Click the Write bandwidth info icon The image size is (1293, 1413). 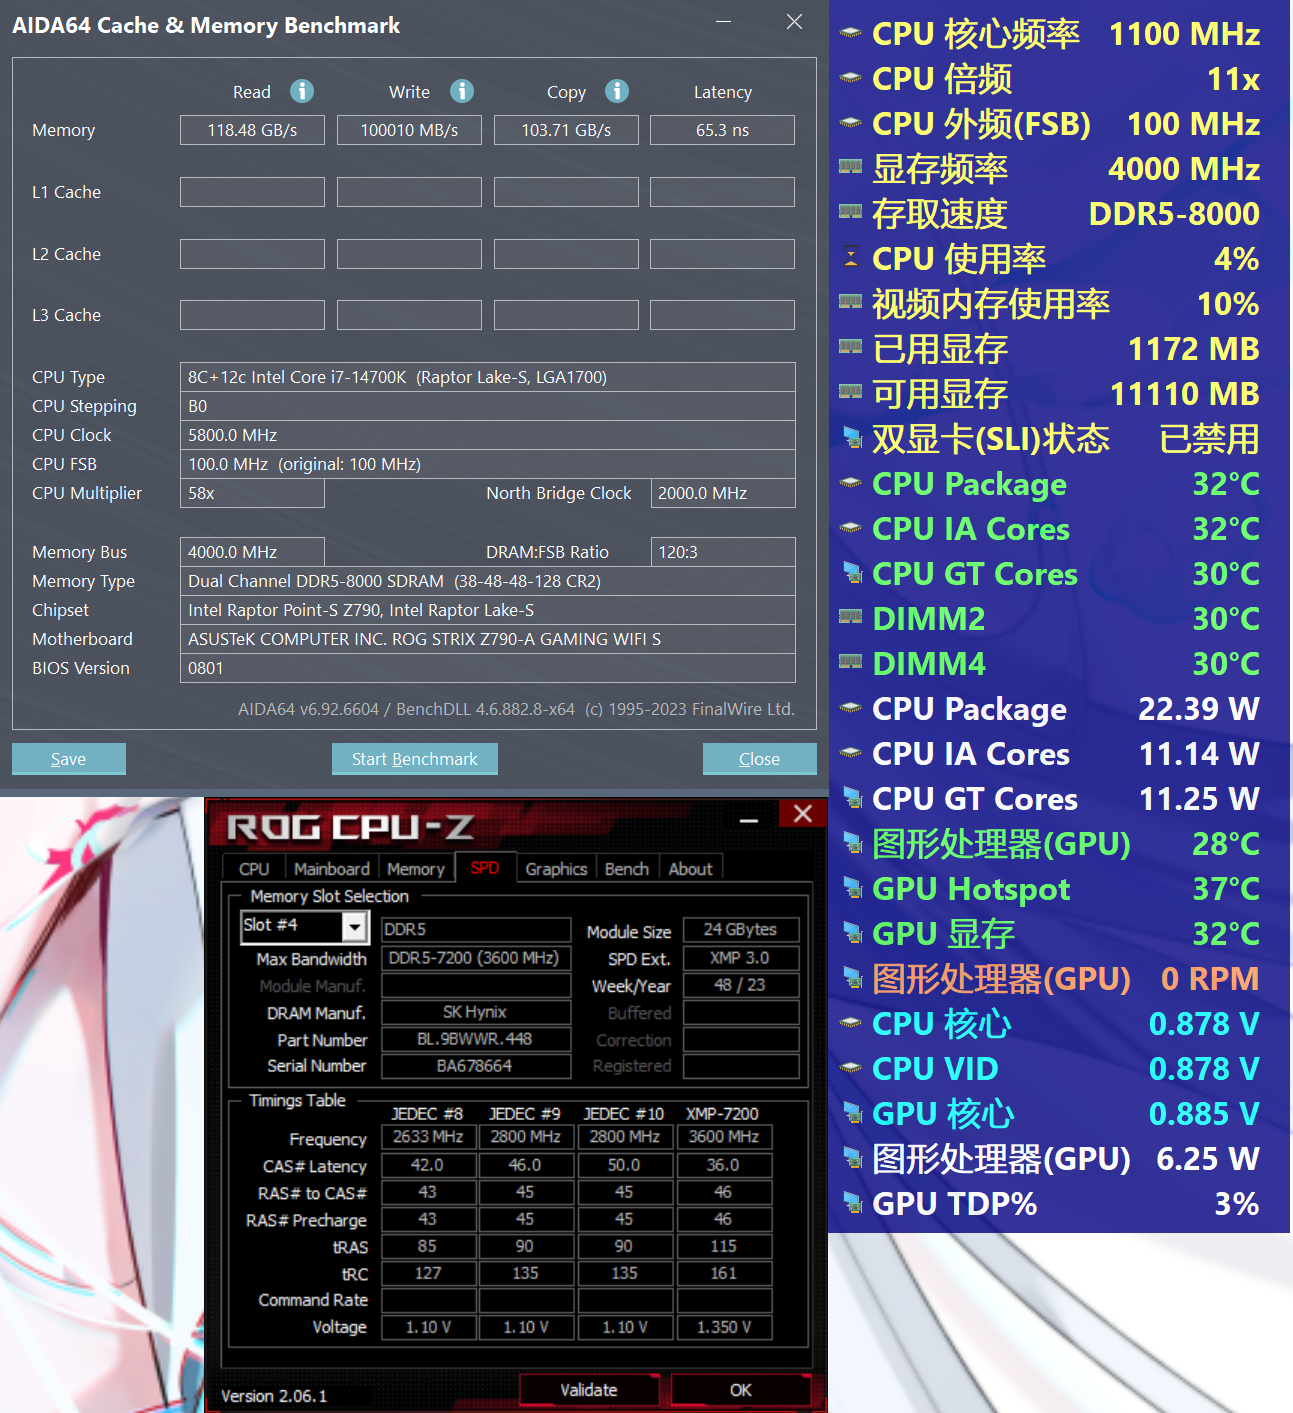(x=461, y=91)
